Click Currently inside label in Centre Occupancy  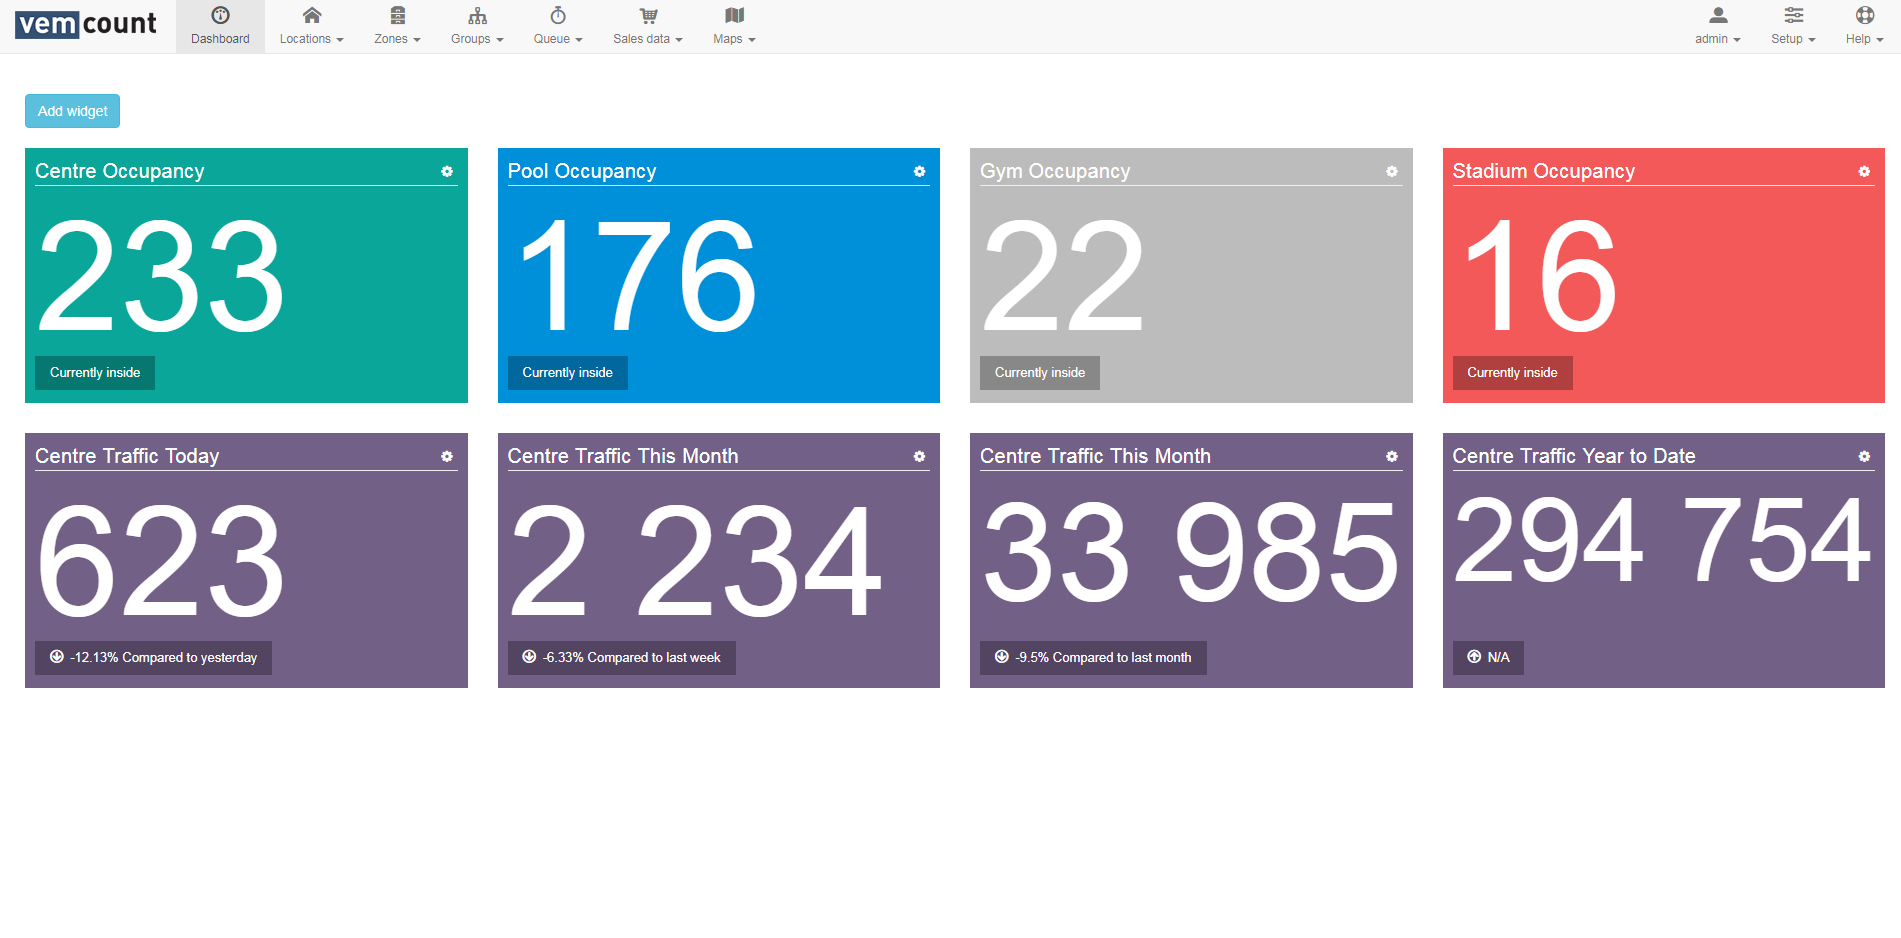point(95,373)
